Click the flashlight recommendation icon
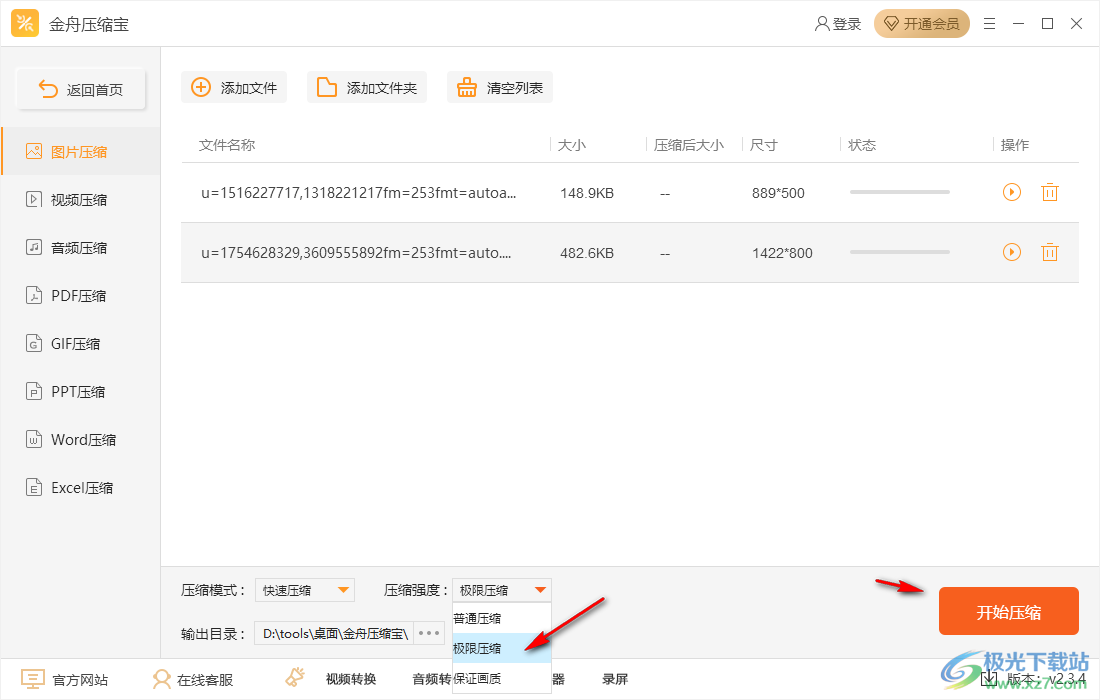 tap(295, 677)
